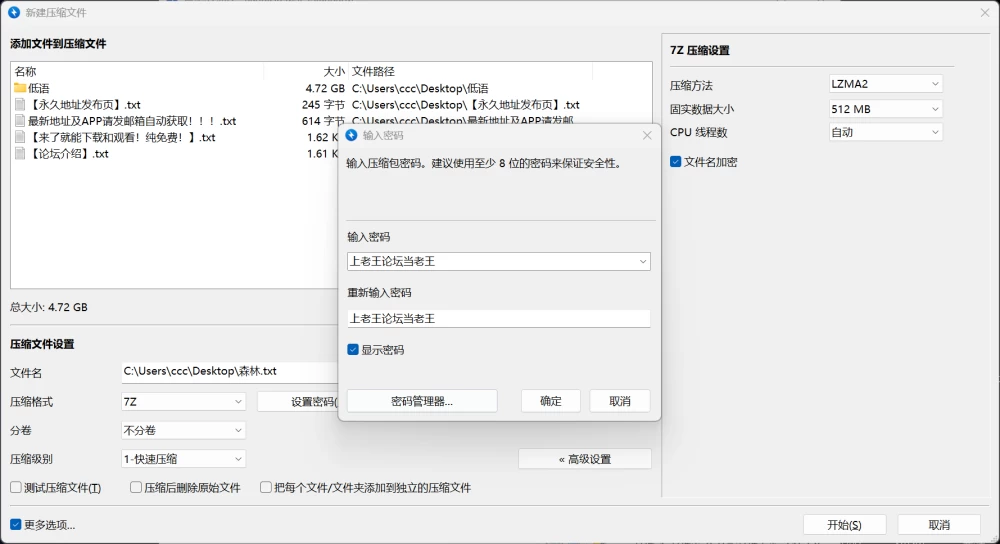Click 文件名 path input field
Viewport: 1000px width, 544px height.
click(x=230, y=372)
